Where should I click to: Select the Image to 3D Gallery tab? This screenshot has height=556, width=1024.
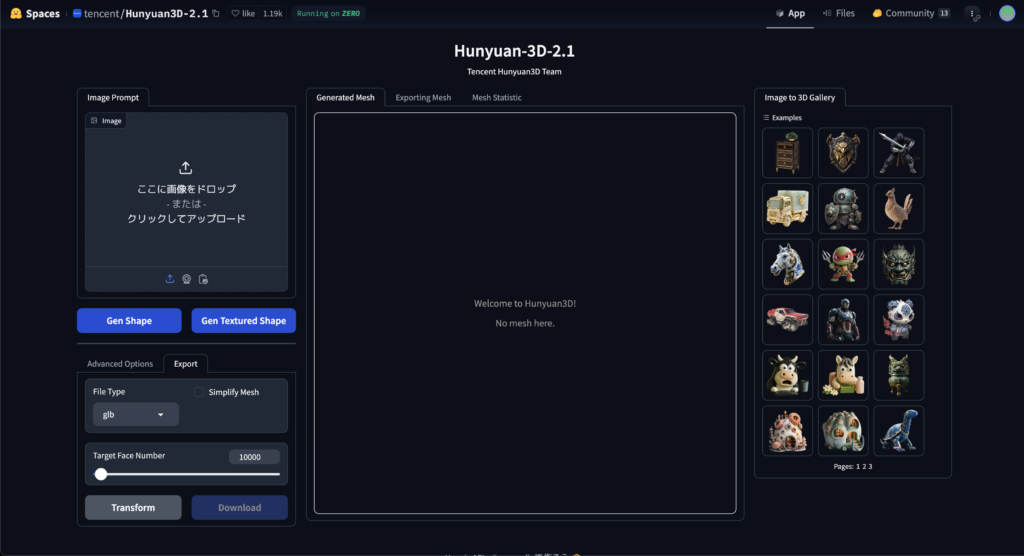pos(800,97)
